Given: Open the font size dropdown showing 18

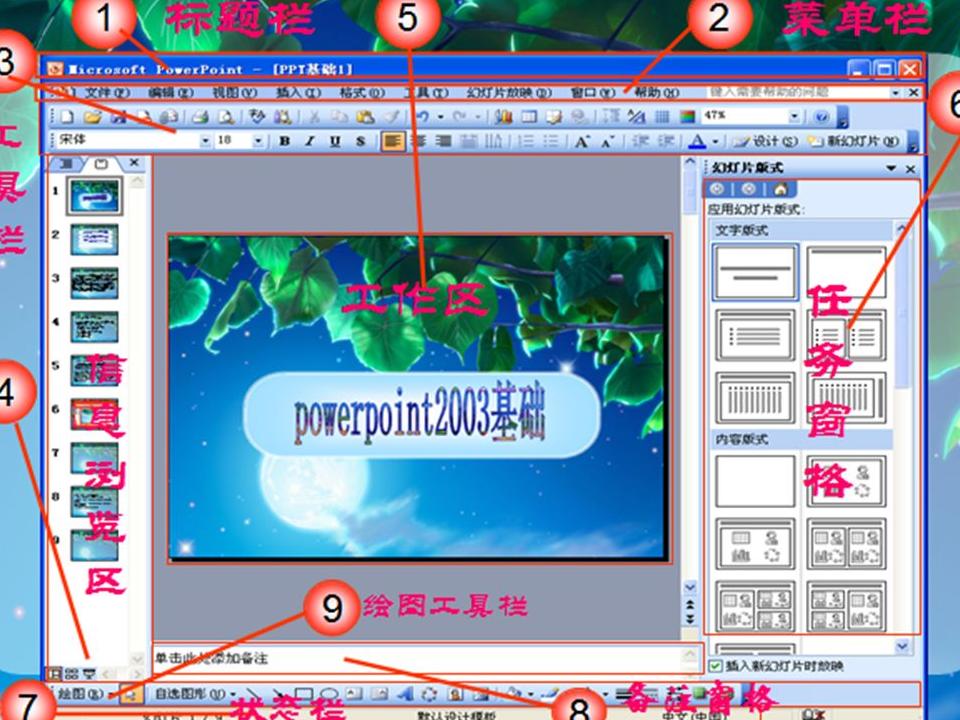Looking at the screenshot, I should (x=258, y=141).
